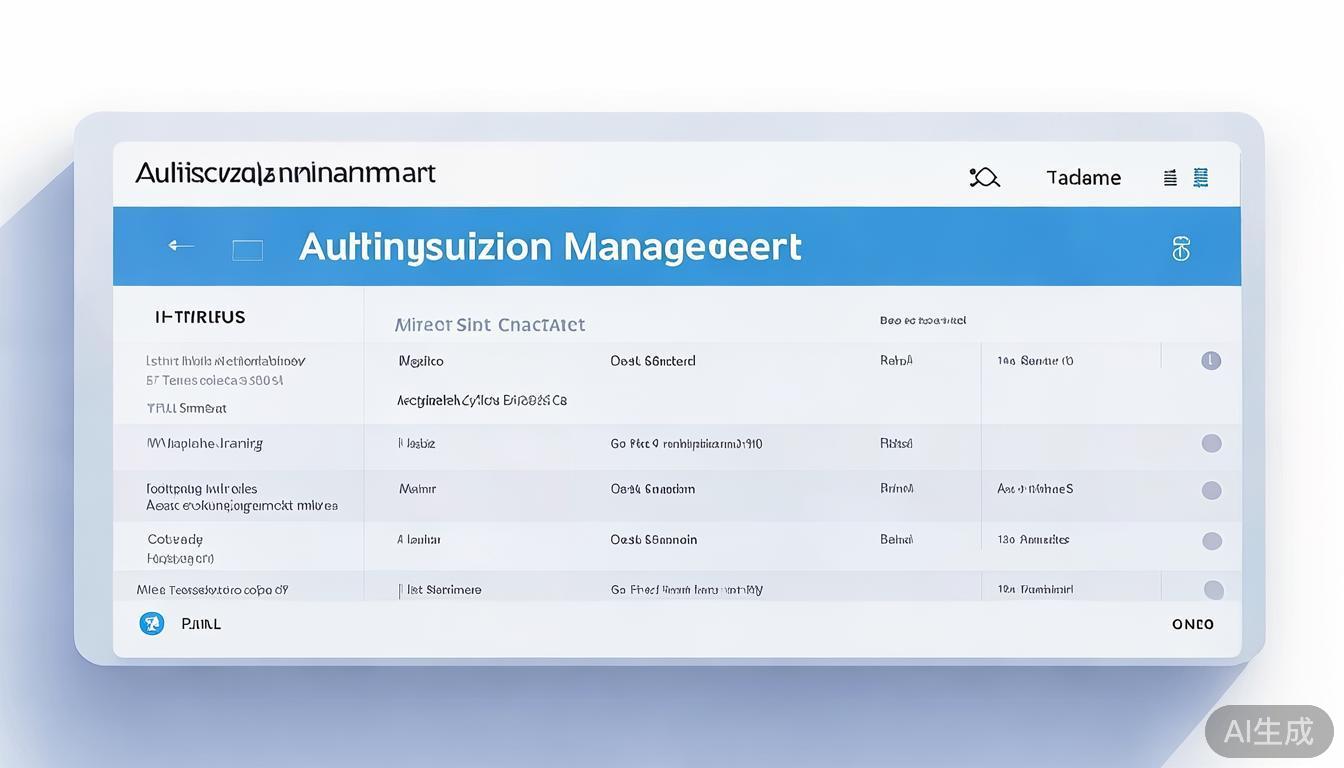The height and width of the screenshot is (768, 1344).
Task: Open the Tadame menu in top bar
Action: 1083,178
